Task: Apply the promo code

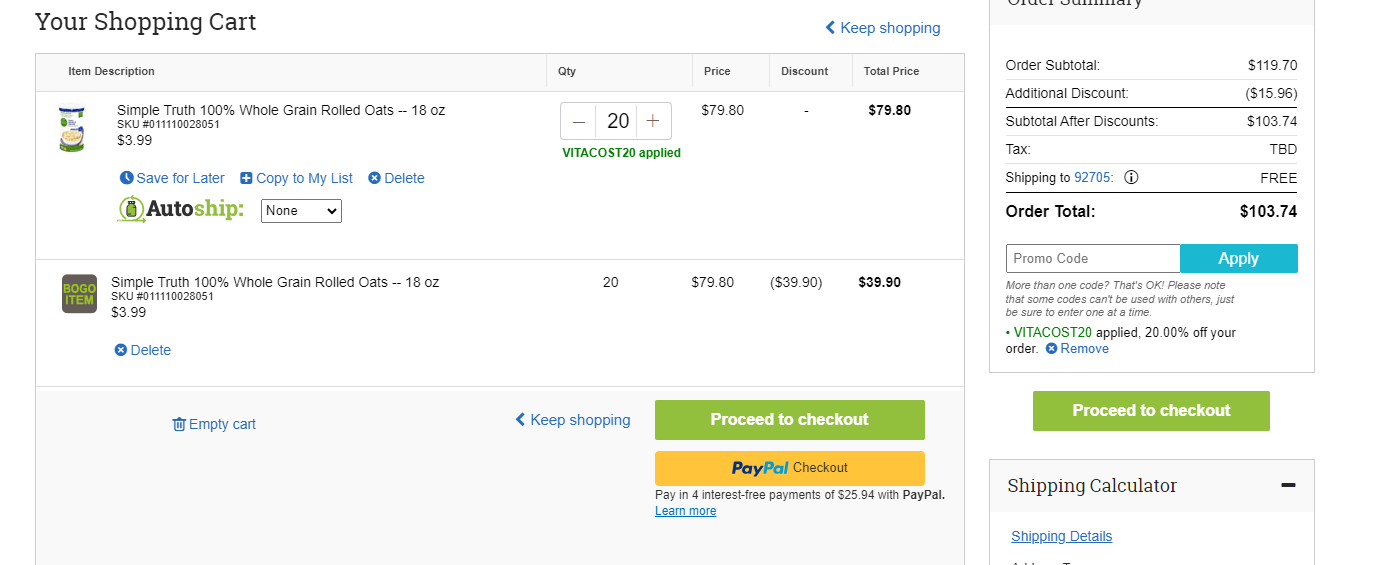Action: pyautogui.click(x=1239, y=258)
